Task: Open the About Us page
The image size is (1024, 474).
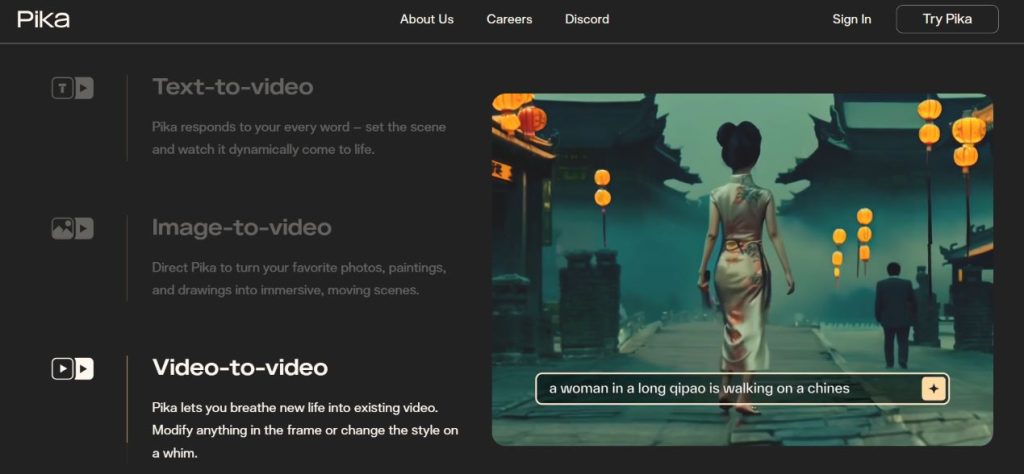Action: click(x=426, y=19)
